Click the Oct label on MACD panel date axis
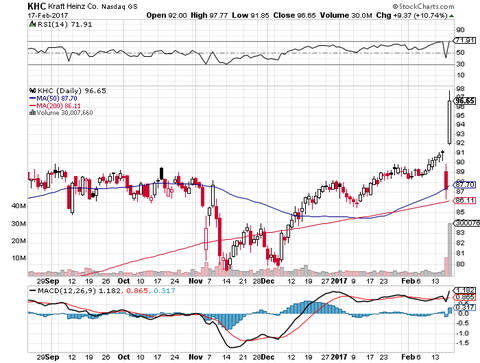 click(x=124, y=357)
